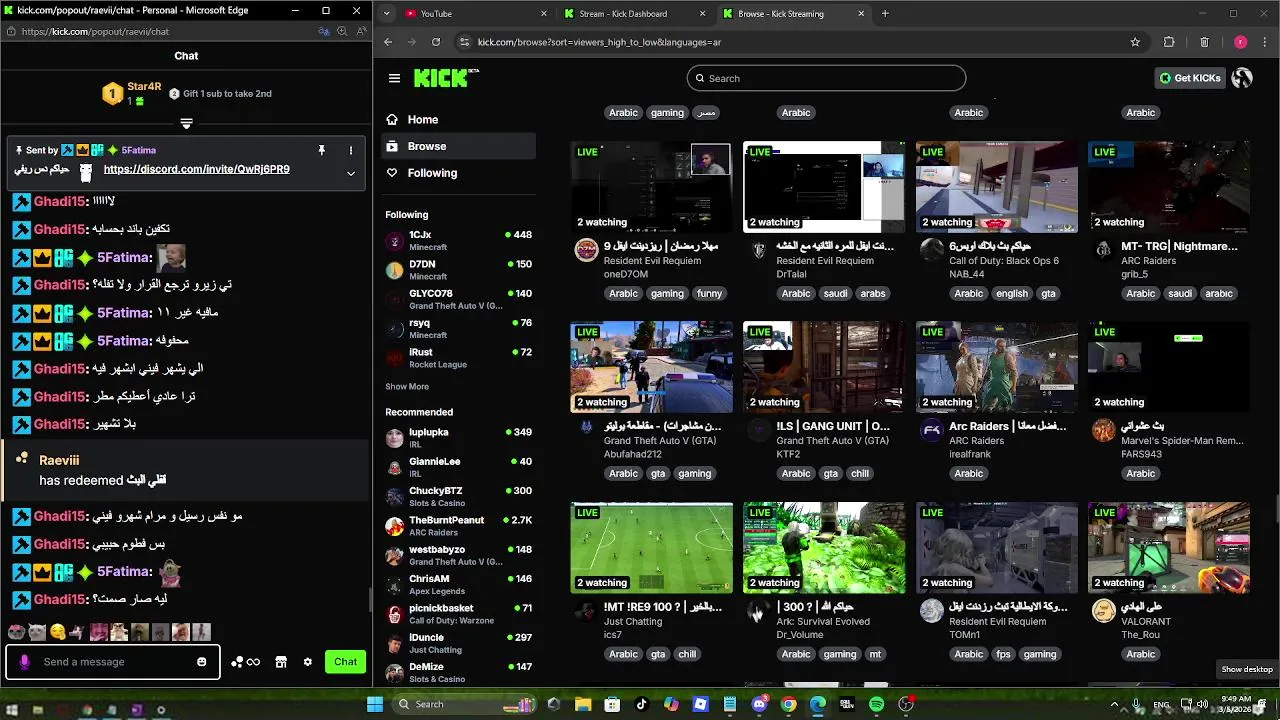Show hidden system tray icons
The width and height of the screenshot is (1280, 720).
[x=1114, y=705]
